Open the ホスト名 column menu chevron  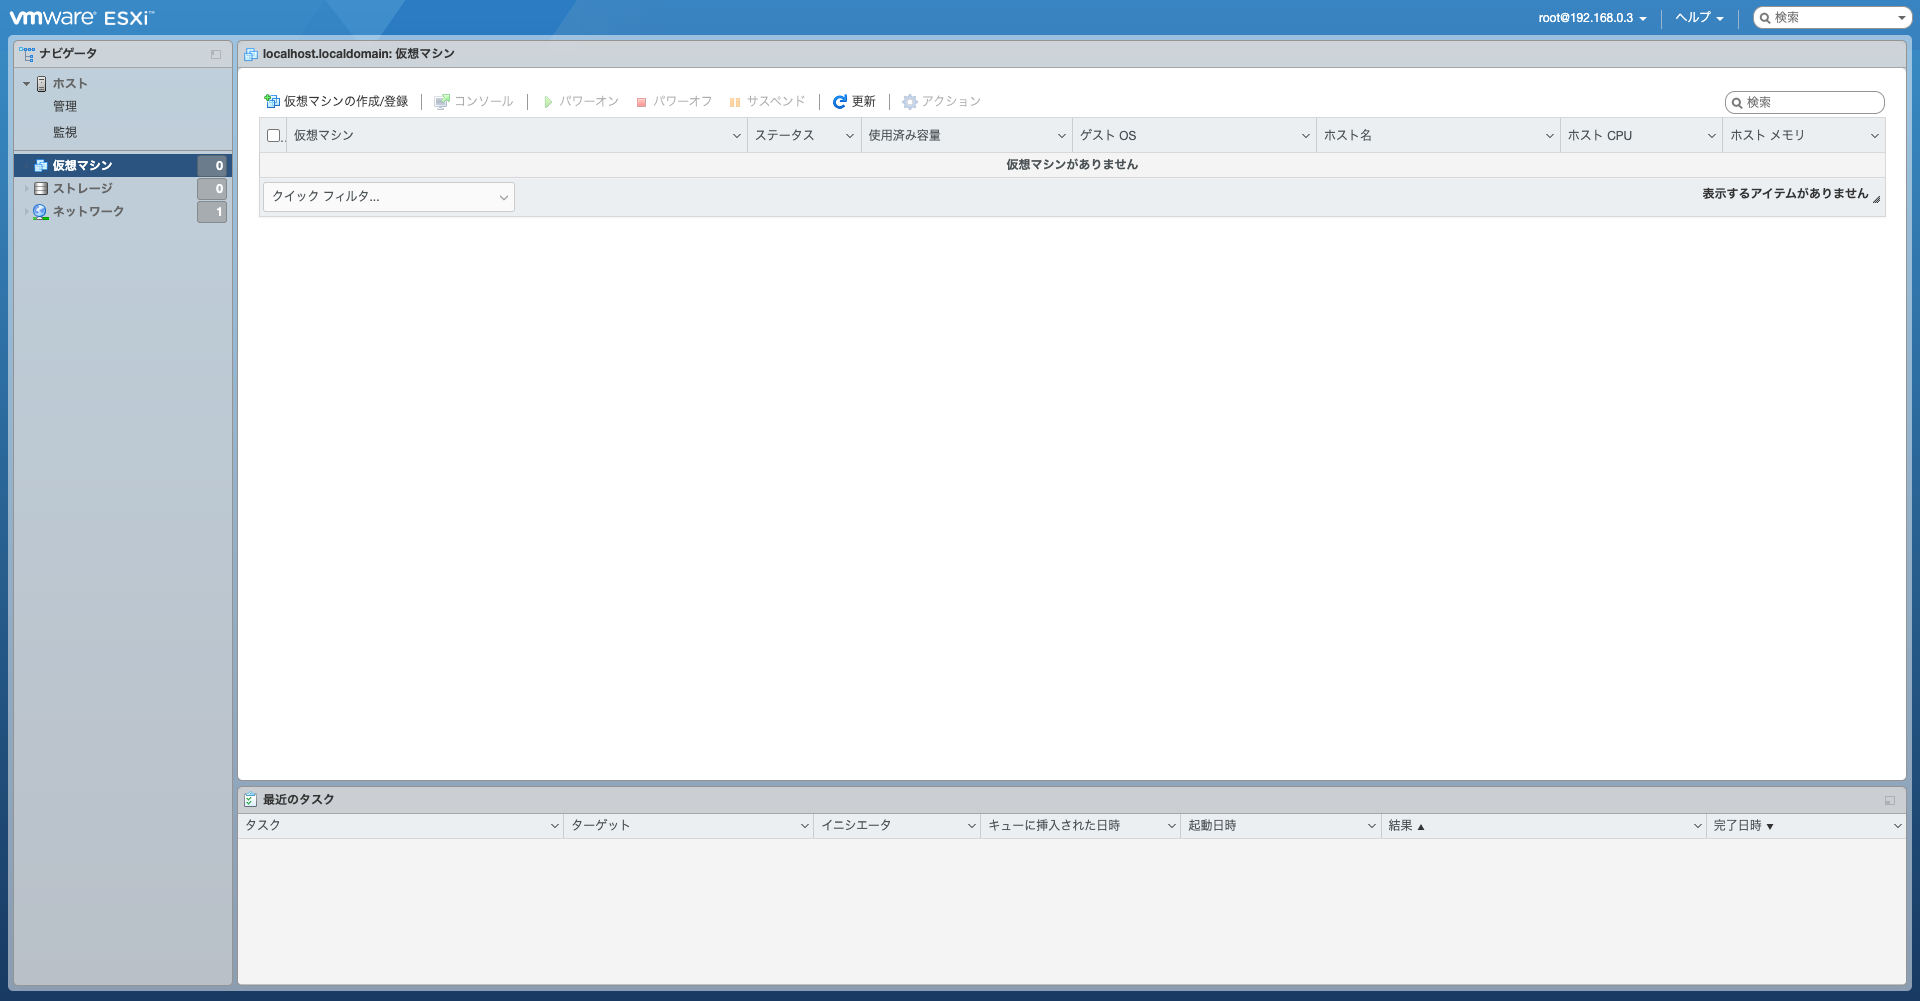point(1550,136)
